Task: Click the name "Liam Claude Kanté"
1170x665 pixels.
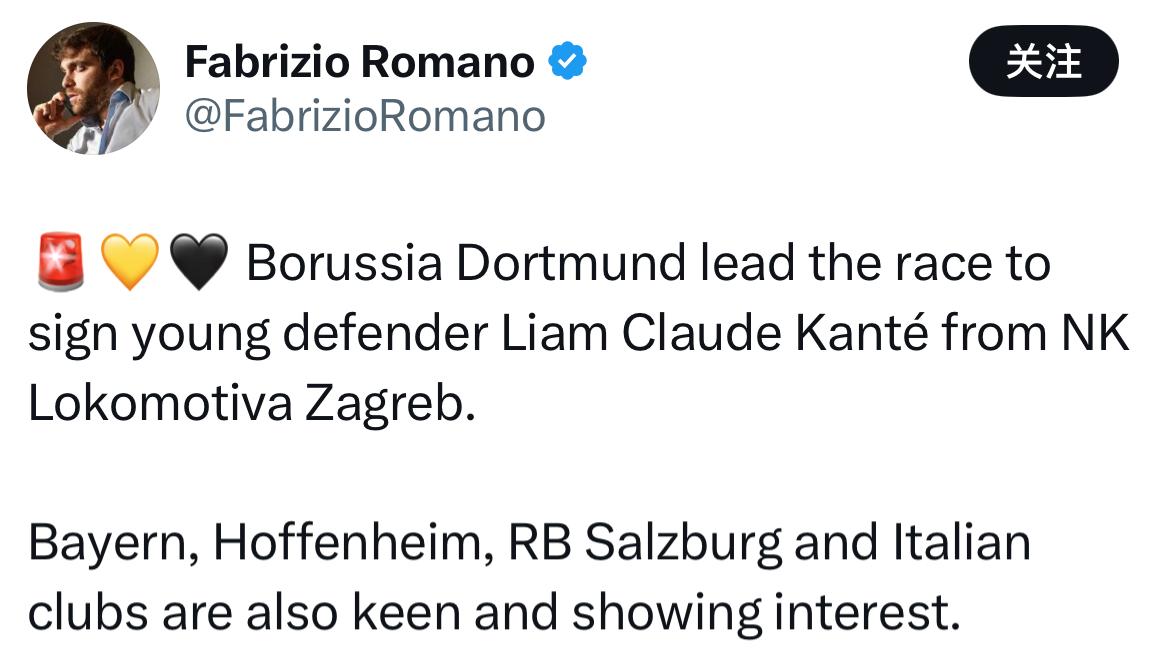Action: [x=715, y=334]
